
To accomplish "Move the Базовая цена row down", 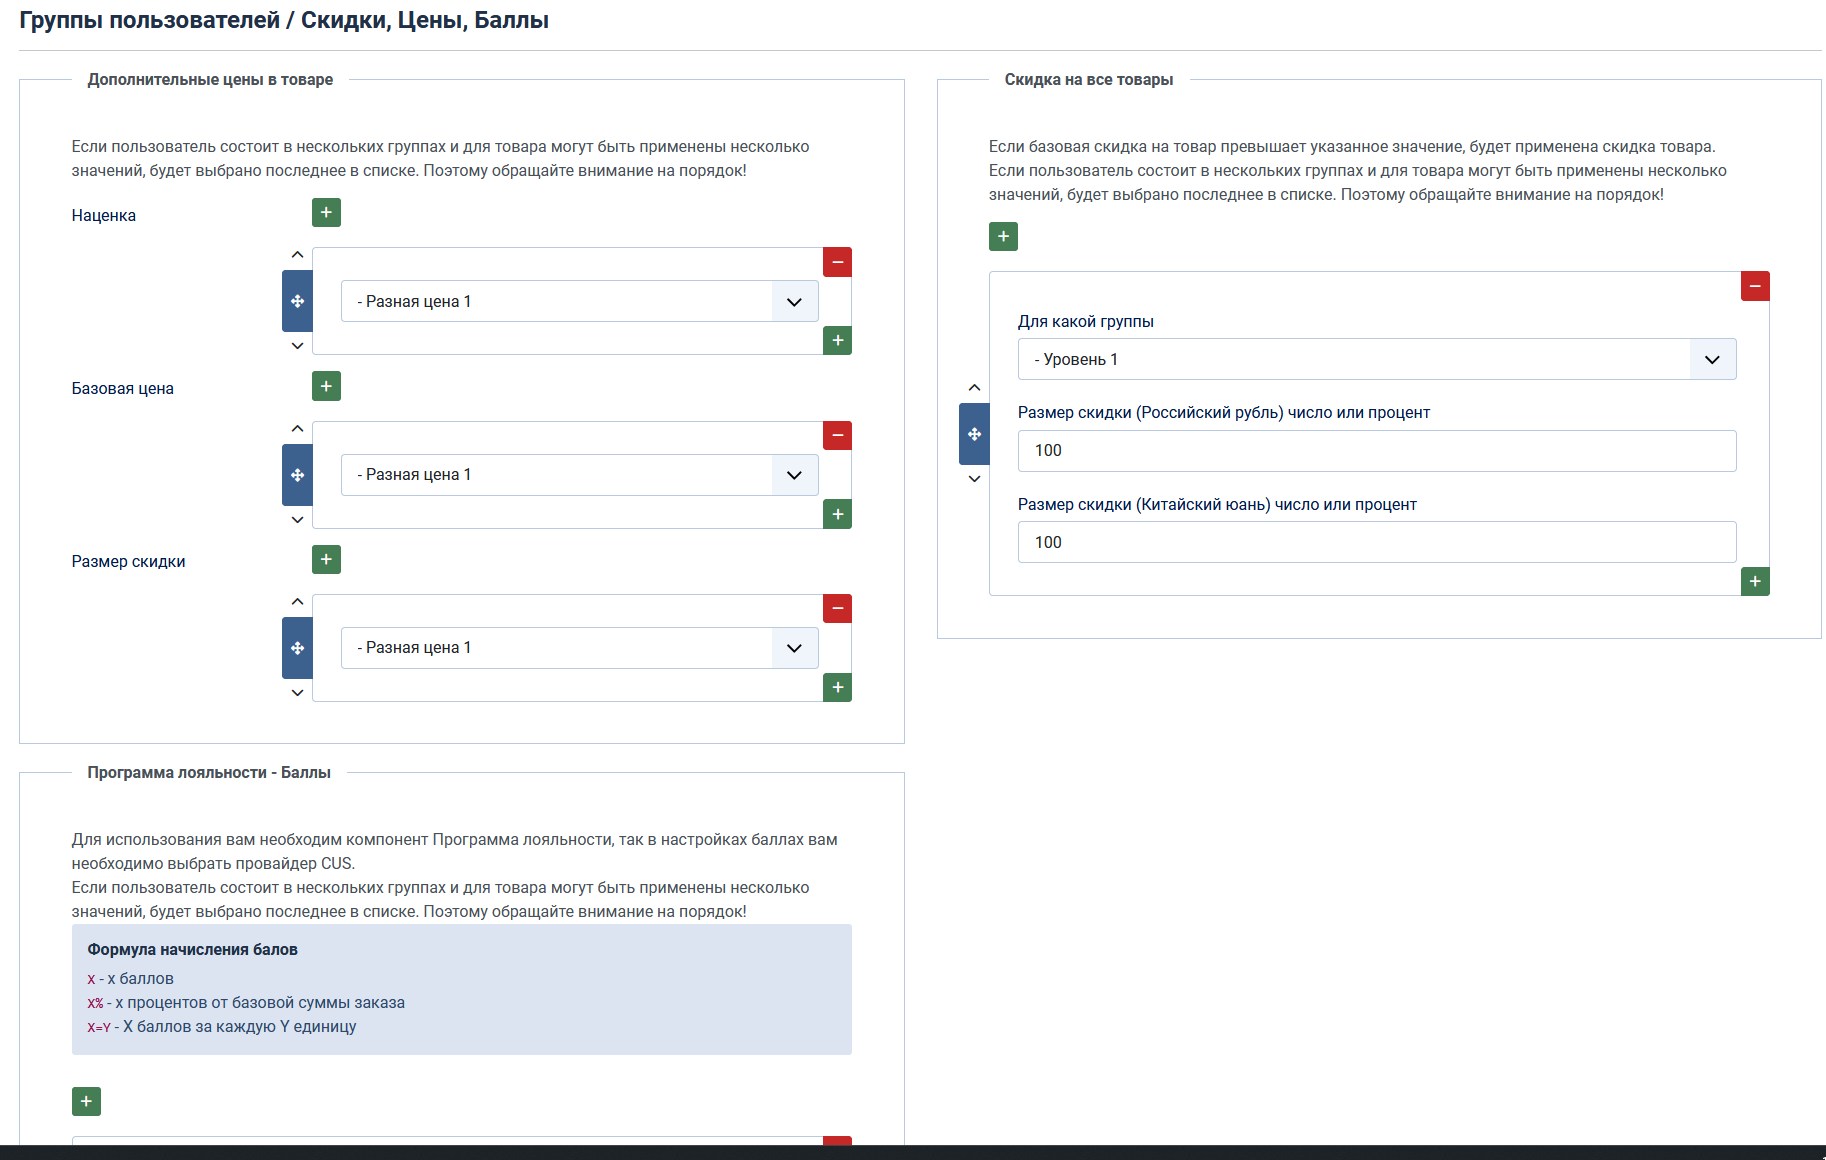I will point(297,520).
